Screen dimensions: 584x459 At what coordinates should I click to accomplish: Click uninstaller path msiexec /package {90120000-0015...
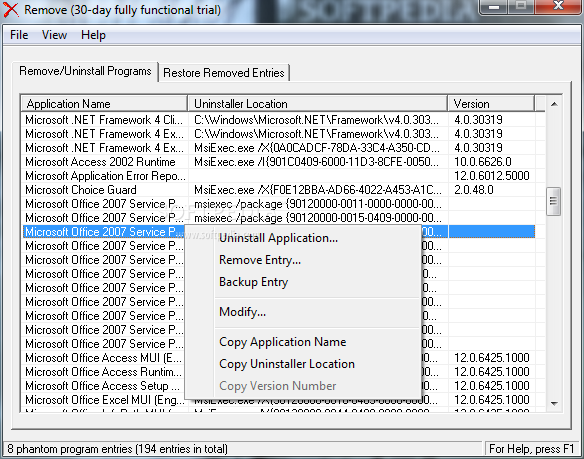(318, 218)
